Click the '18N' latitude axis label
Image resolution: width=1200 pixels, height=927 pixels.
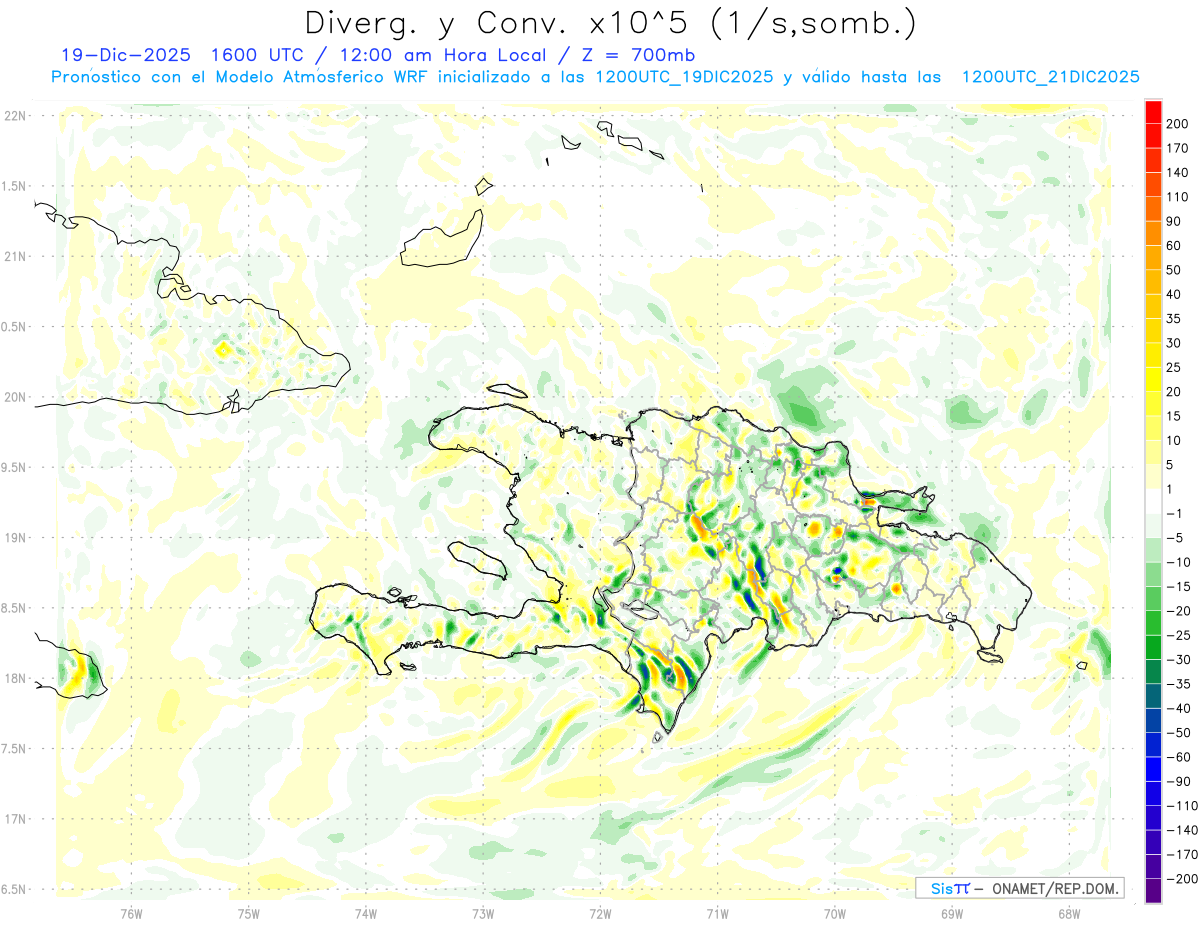point(14,679)
